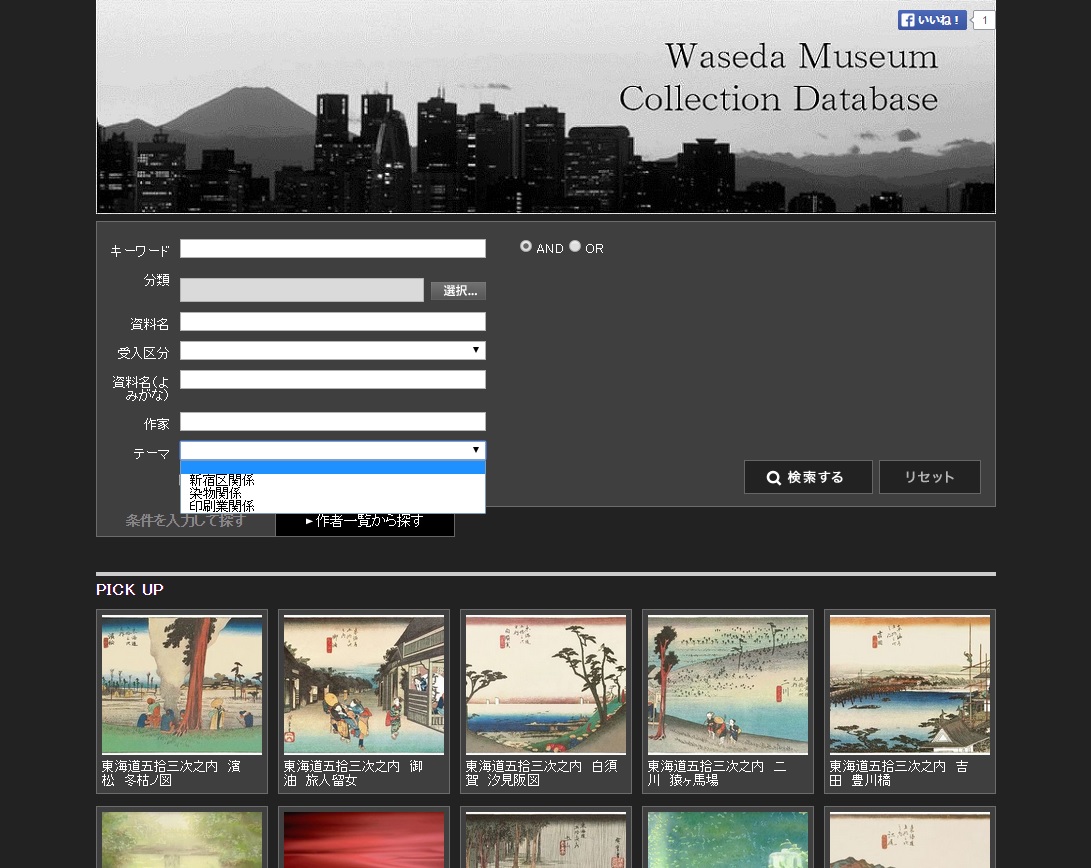Viewport: 1091px width, 868px height.
Task: Click caption 東海道五拾三次之内 御油 旅人留女
Action: coord(353,773)
